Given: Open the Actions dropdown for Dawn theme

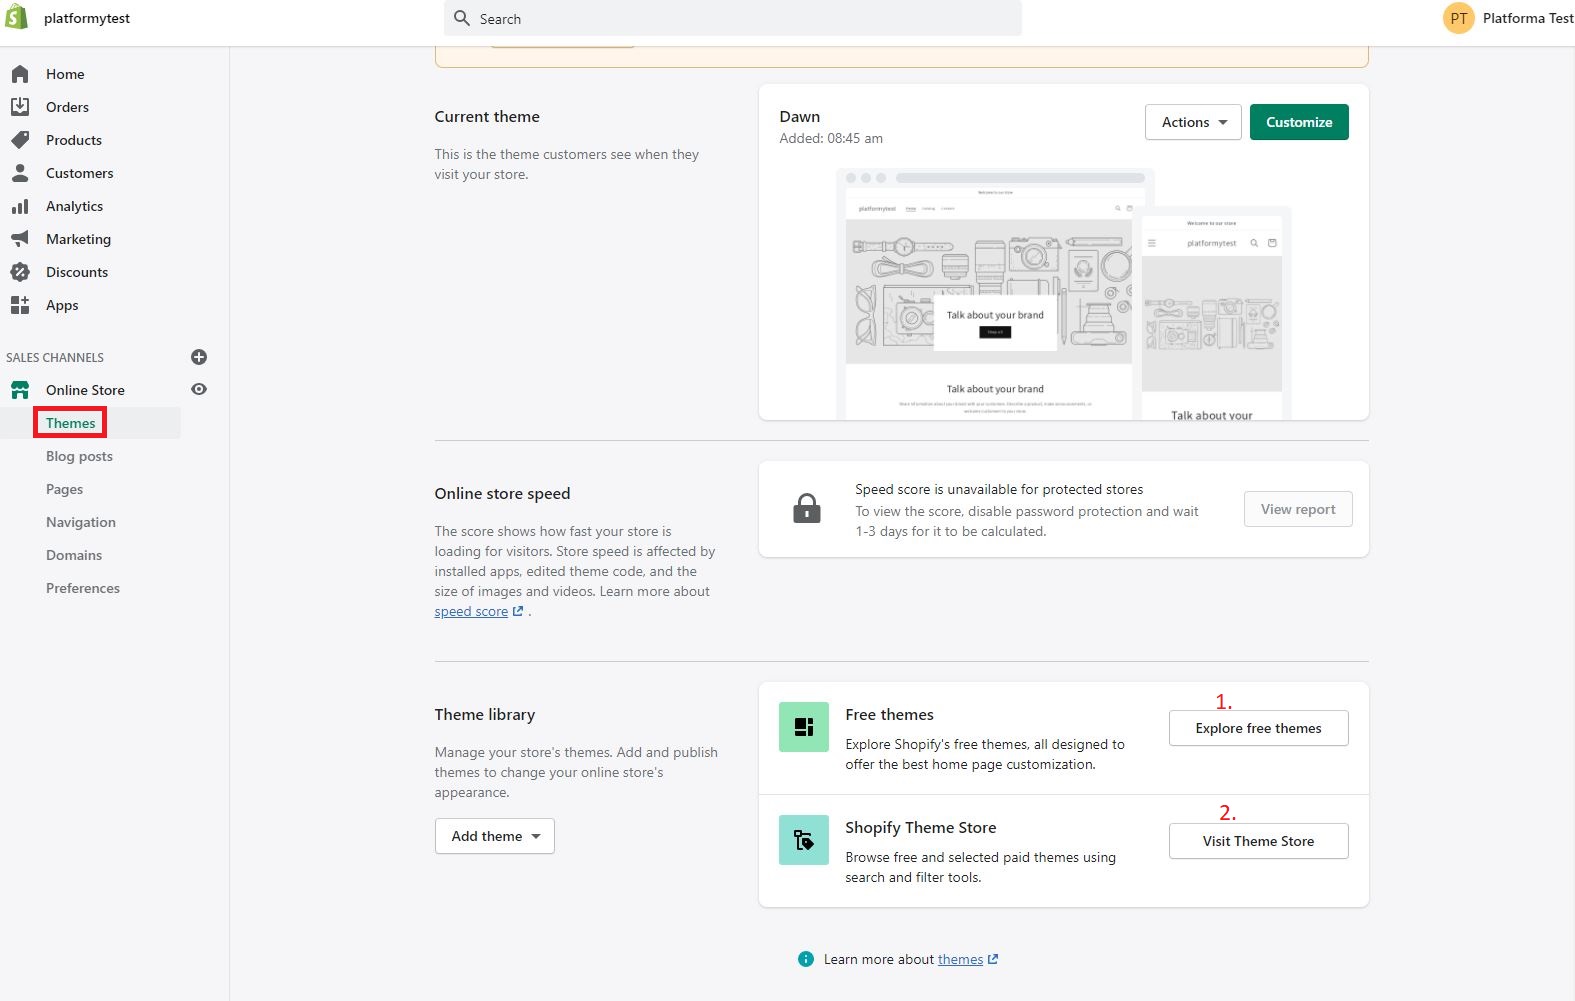Looking at the screenshot, I should pos(1193,122).
